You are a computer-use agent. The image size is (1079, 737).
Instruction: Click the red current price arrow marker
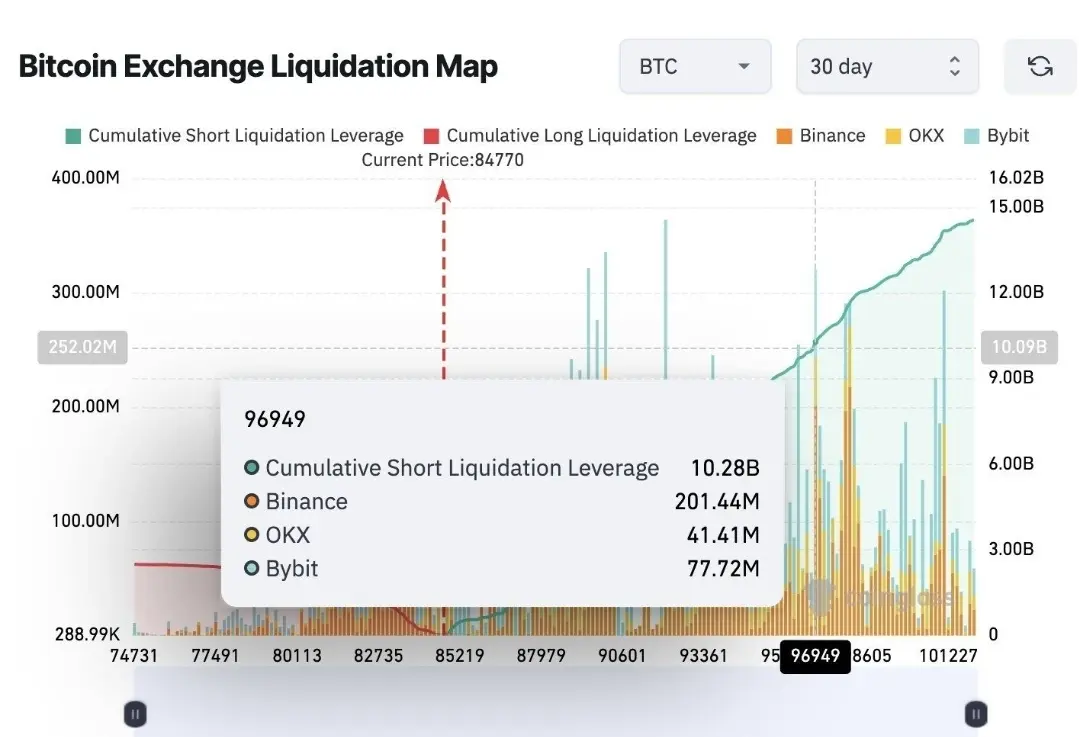443,191
